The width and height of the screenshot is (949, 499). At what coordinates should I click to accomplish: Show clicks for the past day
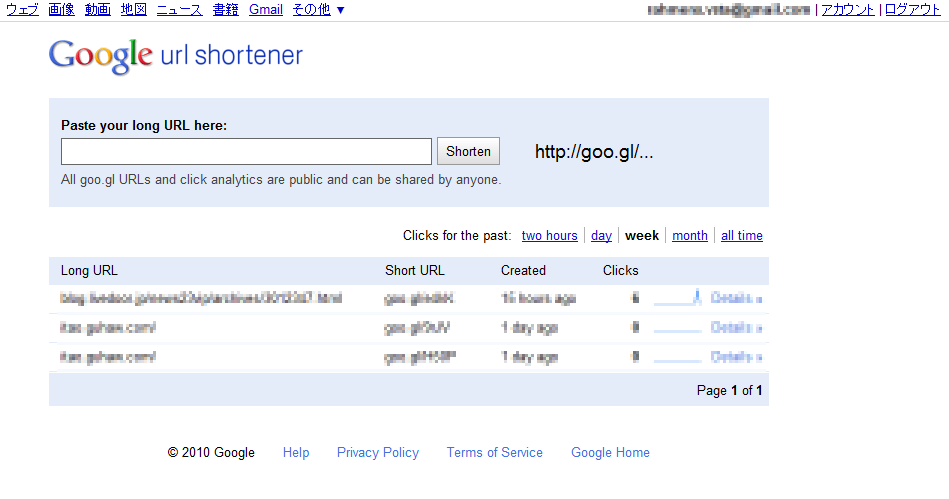(x=601, y=236)
